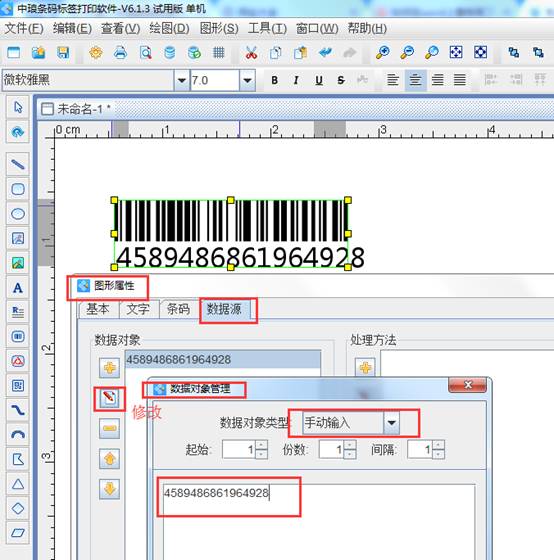The height and width of the screenshot is (560, 554).
Task: Select the 未命名-1 document tab
Action: (x=76, y=109)
